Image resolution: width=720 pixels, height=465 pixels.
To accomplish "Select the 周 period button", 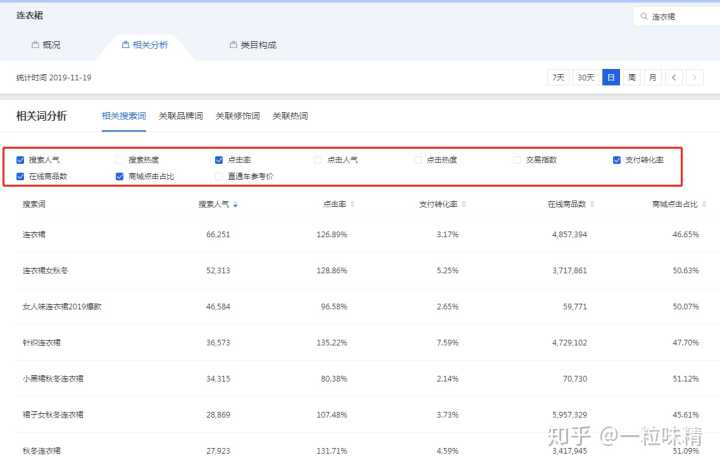I will (x=632, y=77).
